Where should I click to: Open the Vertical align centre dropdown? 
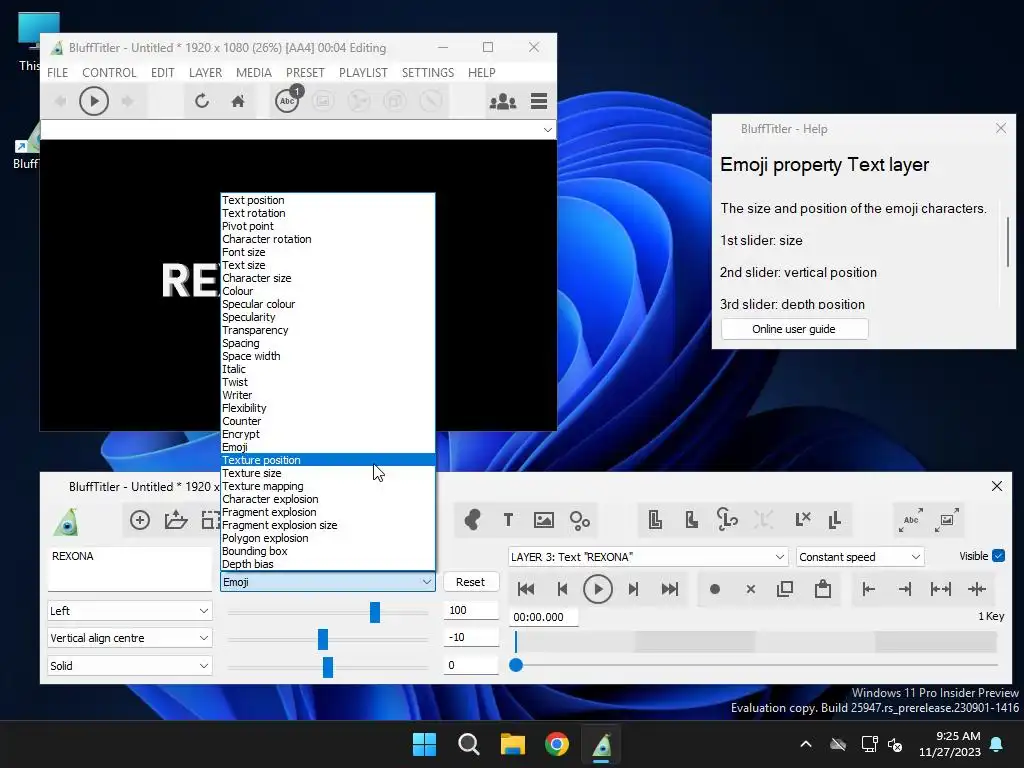pos(129,638)
